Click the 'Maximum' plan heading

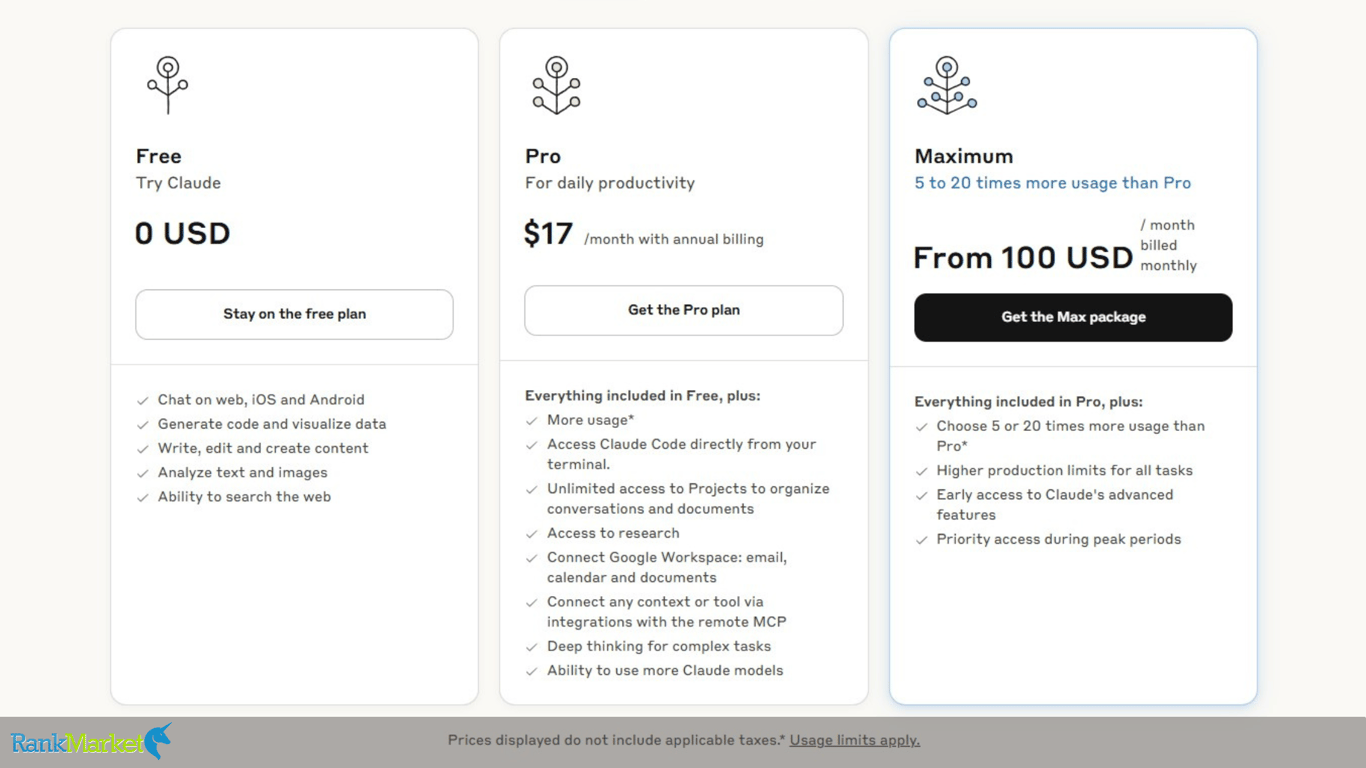point(964,156)
